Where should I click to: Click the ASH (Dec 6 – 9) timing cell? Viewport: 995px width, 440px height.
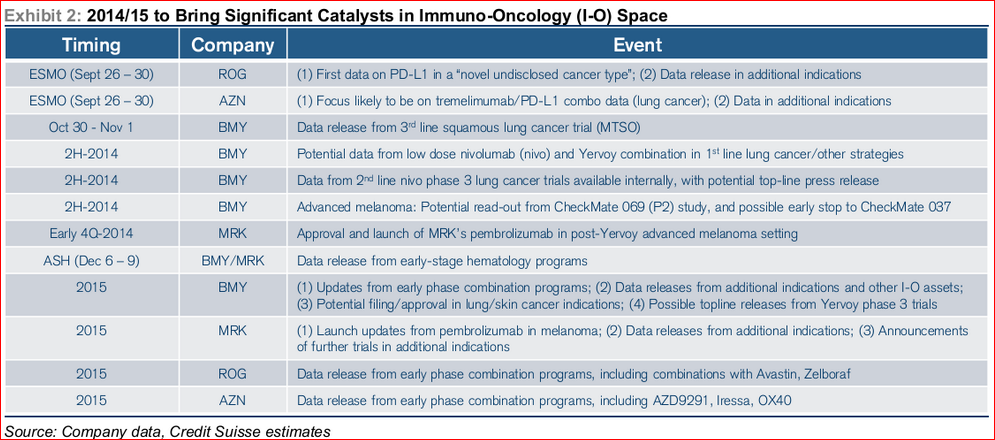92,260
